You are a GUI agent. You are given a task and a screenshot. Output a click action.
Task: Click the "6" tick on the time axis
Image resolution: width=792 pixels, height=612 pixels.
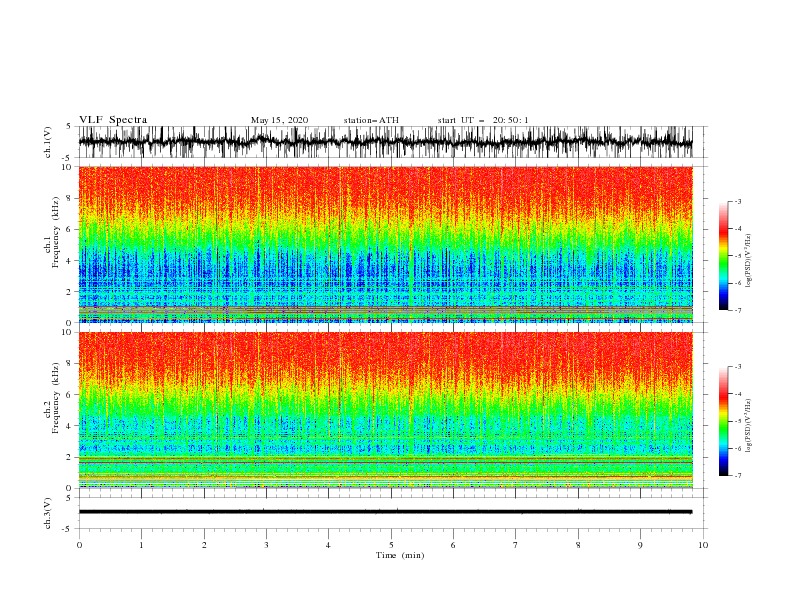[454, 545]
